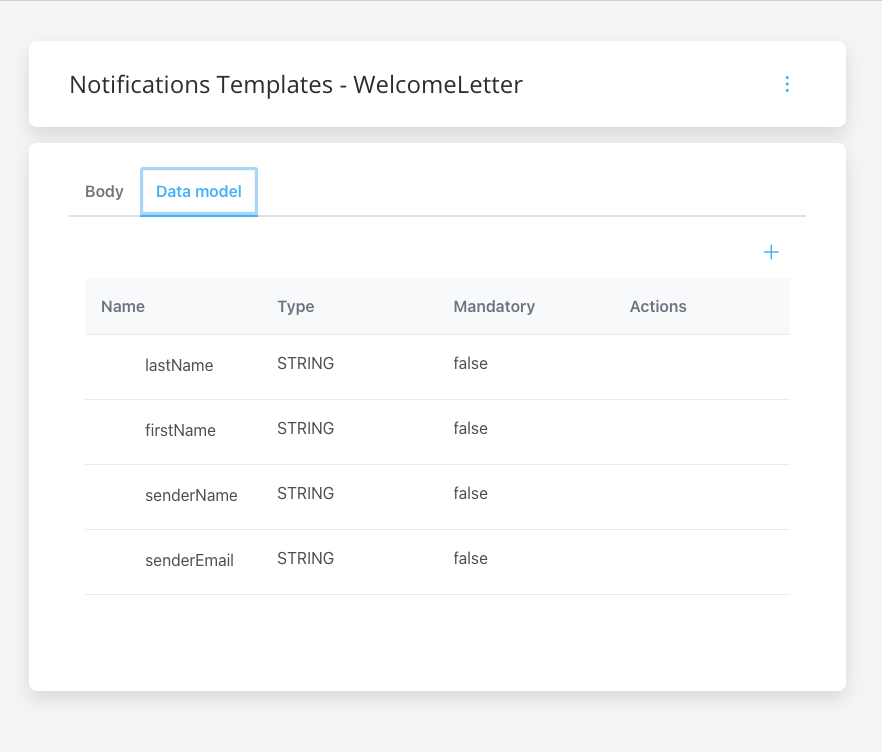Add a new data model field with plus icon
882x752 pixels.
point(771,252)
